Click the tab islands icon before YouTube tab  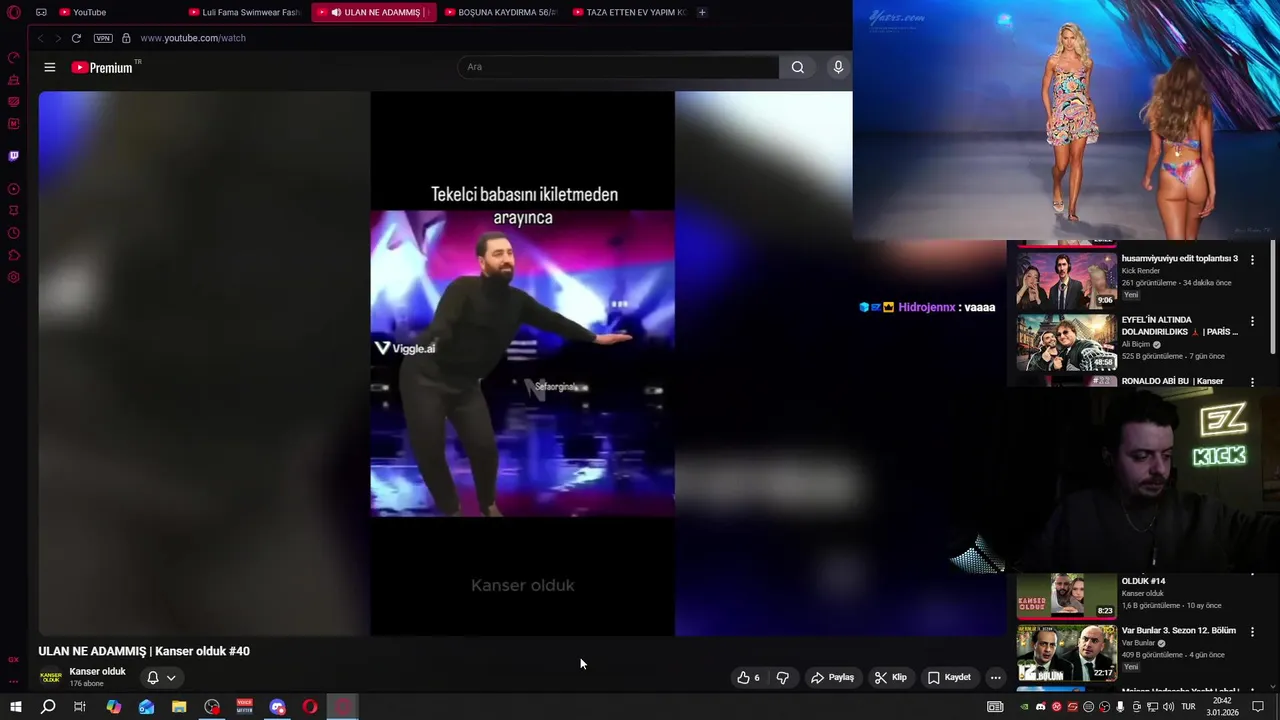coord(41,12)
